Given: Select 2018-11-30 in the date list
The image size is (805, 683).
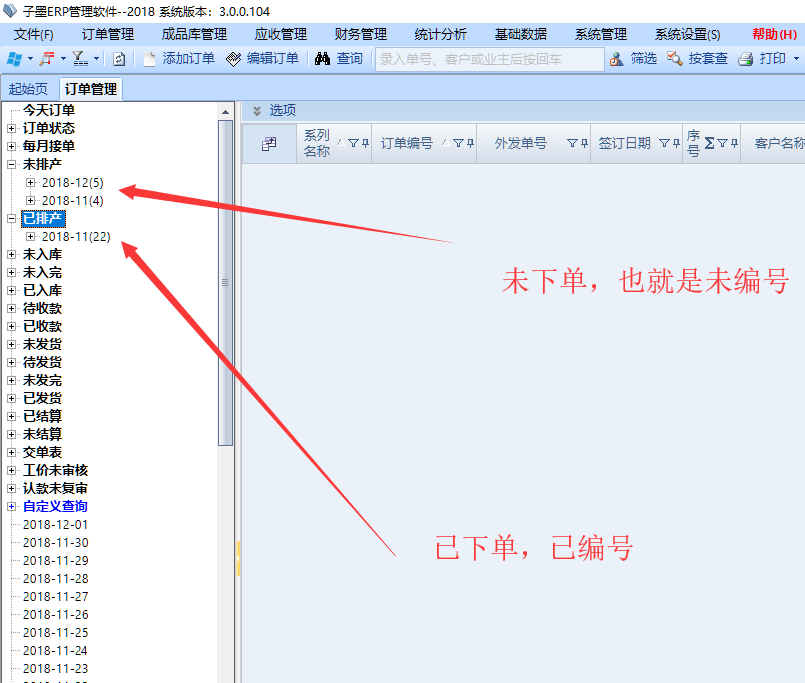Looking at the screenshot, I should (55, 543).
